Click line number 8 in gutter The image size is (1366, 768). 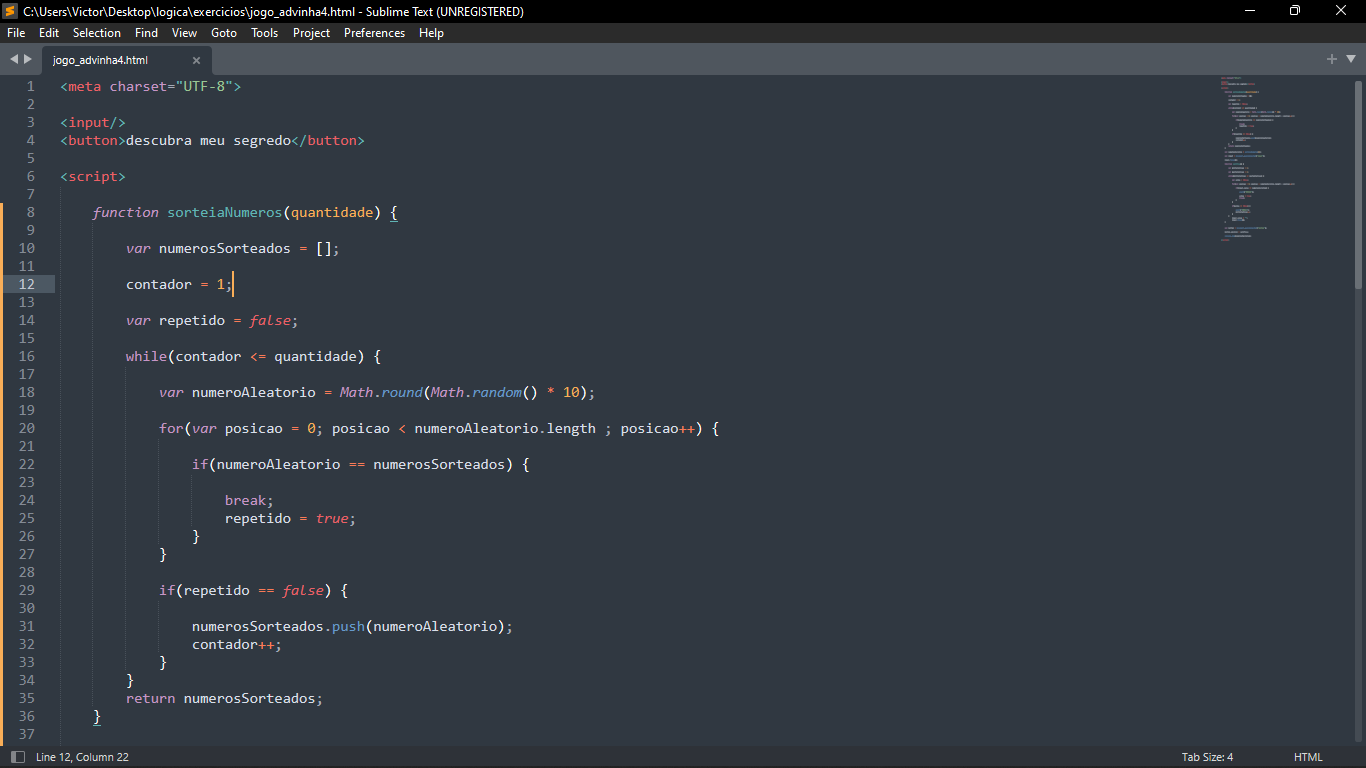coord(31,212)
